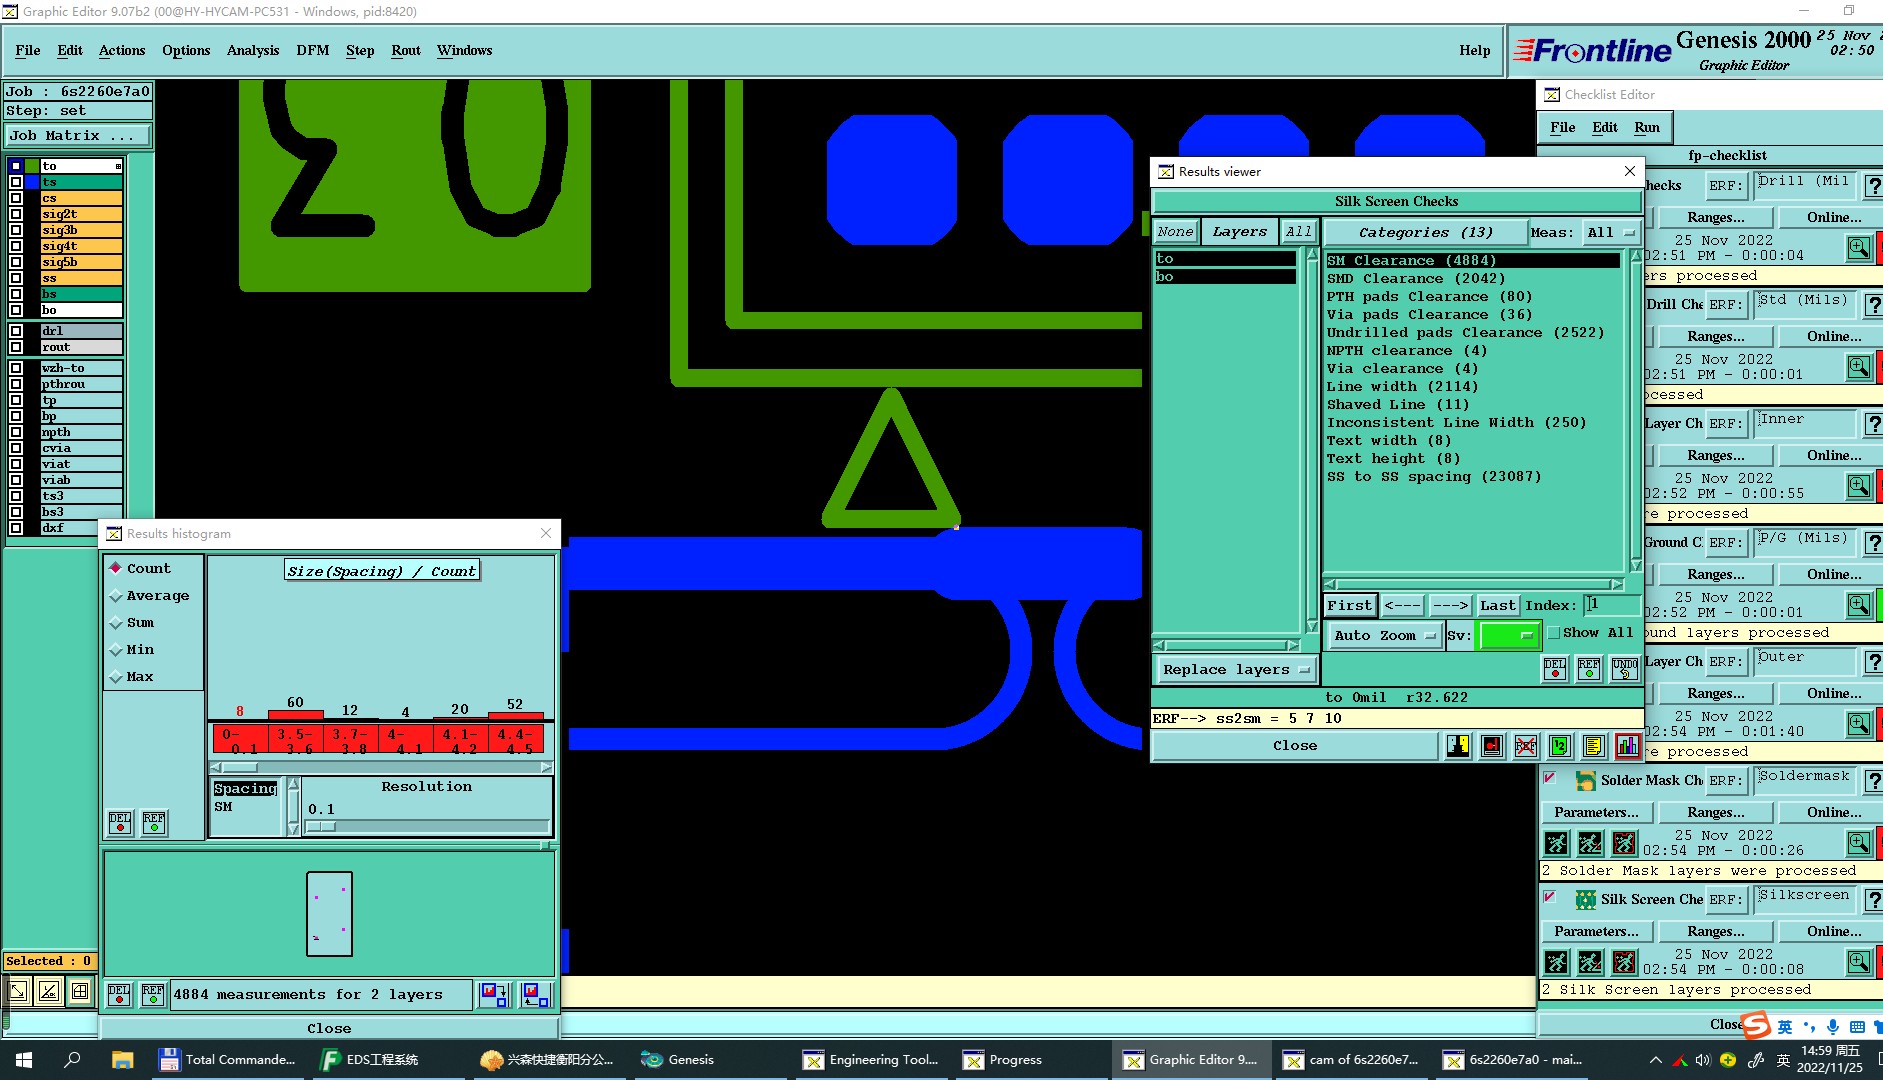The image size is (1883, 1080).
Task: Open Solder Mask results magnifier icon
Action: tap(1859, 843)
